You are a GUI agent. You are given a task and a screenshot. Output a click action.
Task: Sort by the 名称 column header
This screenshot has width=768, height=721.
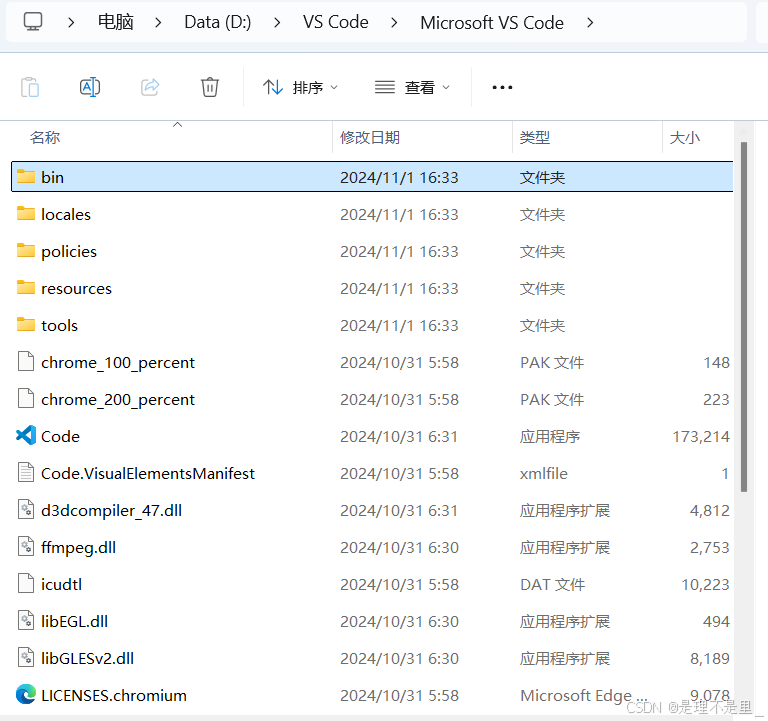[x=45, y=138]
